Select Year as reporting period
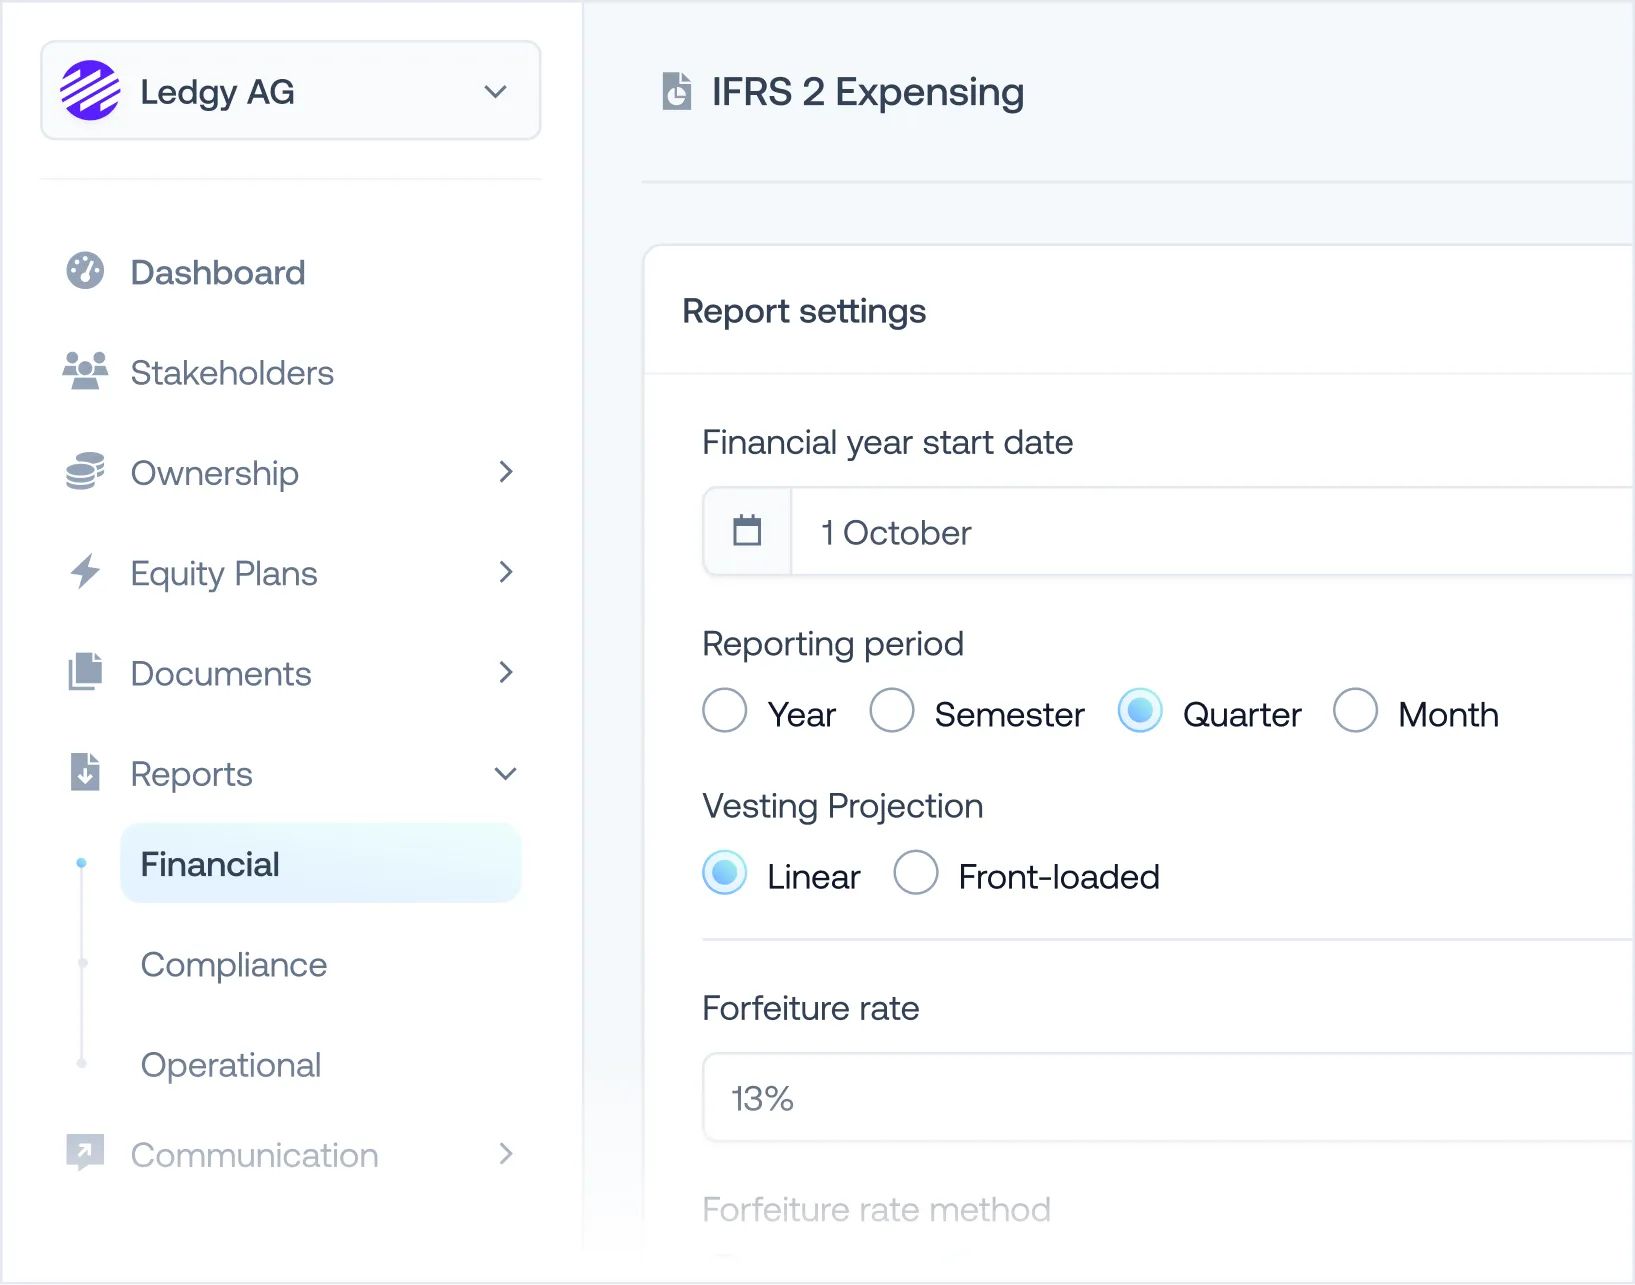Image resolution: width=1635 pixels, height=1285 pixels. coord(724,711)
